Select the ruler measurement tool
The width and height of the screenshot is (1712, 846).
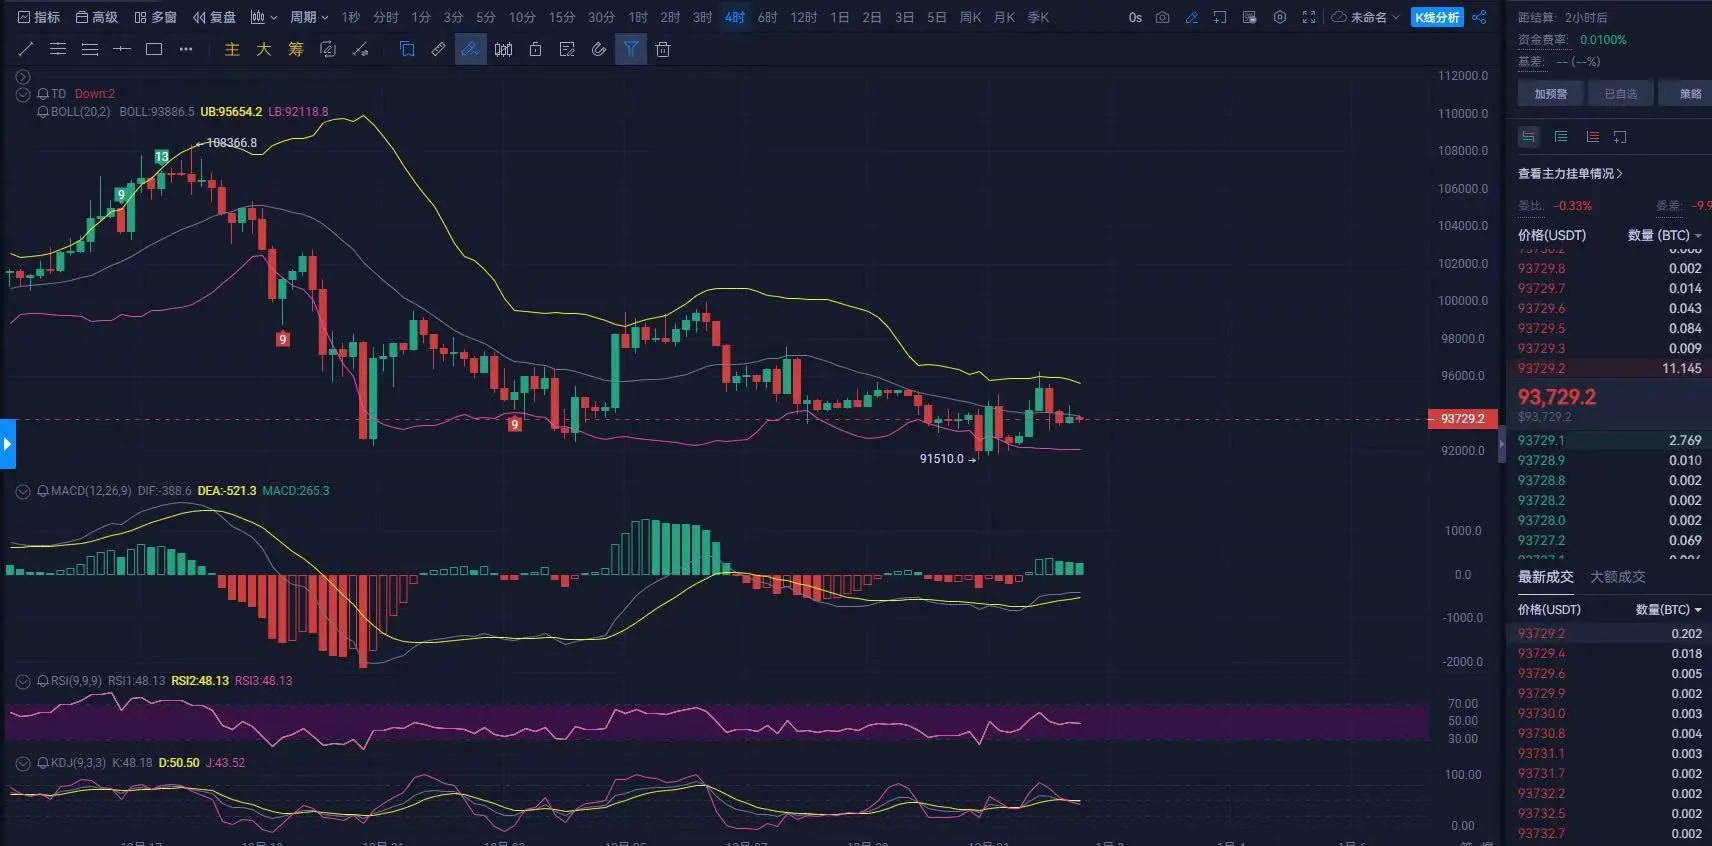[438, 49]
